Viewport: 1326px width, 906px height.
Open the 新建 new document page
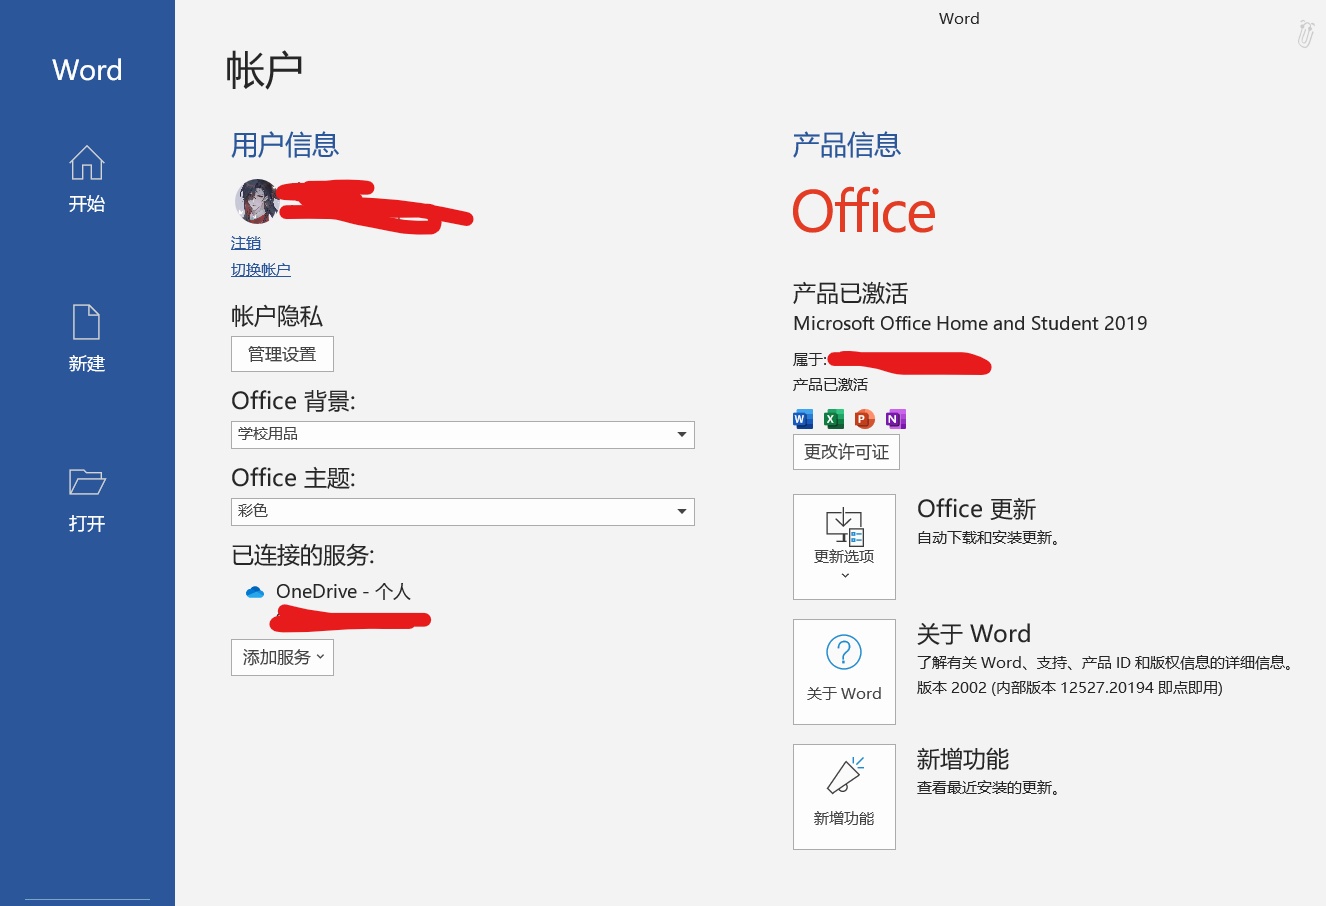pos(87,339)
